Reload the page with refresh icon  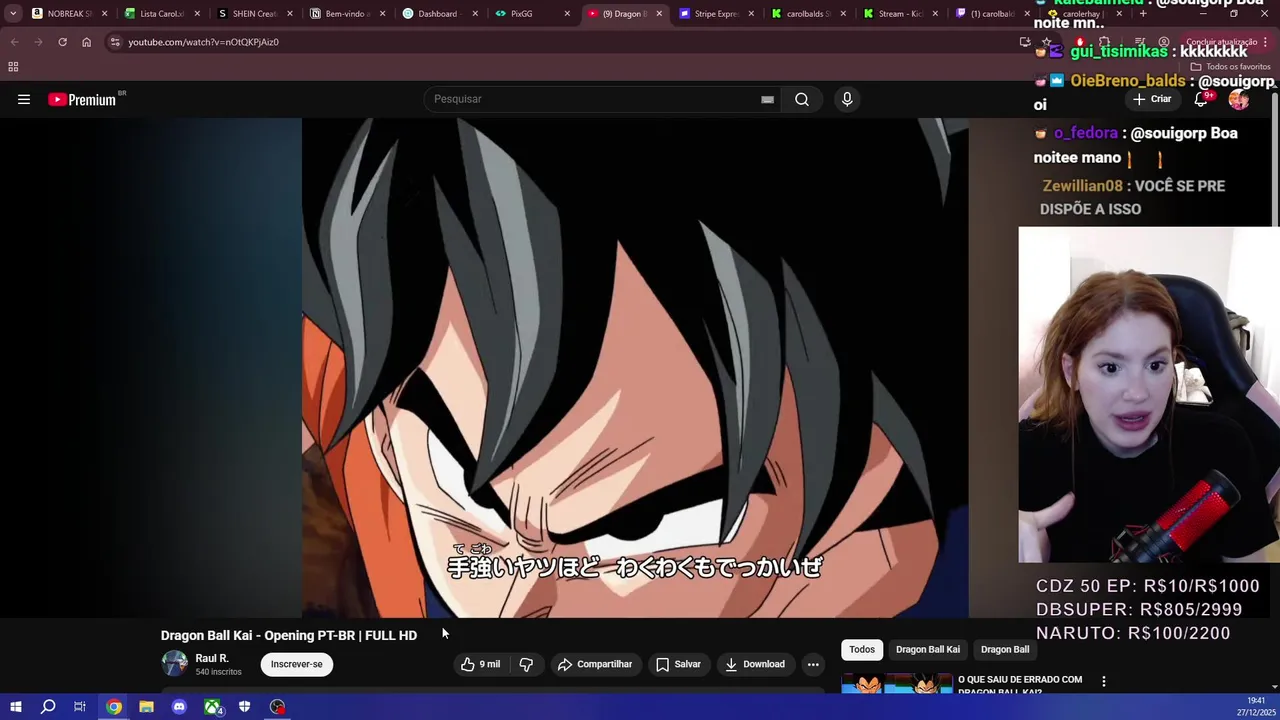coord(62,42)
